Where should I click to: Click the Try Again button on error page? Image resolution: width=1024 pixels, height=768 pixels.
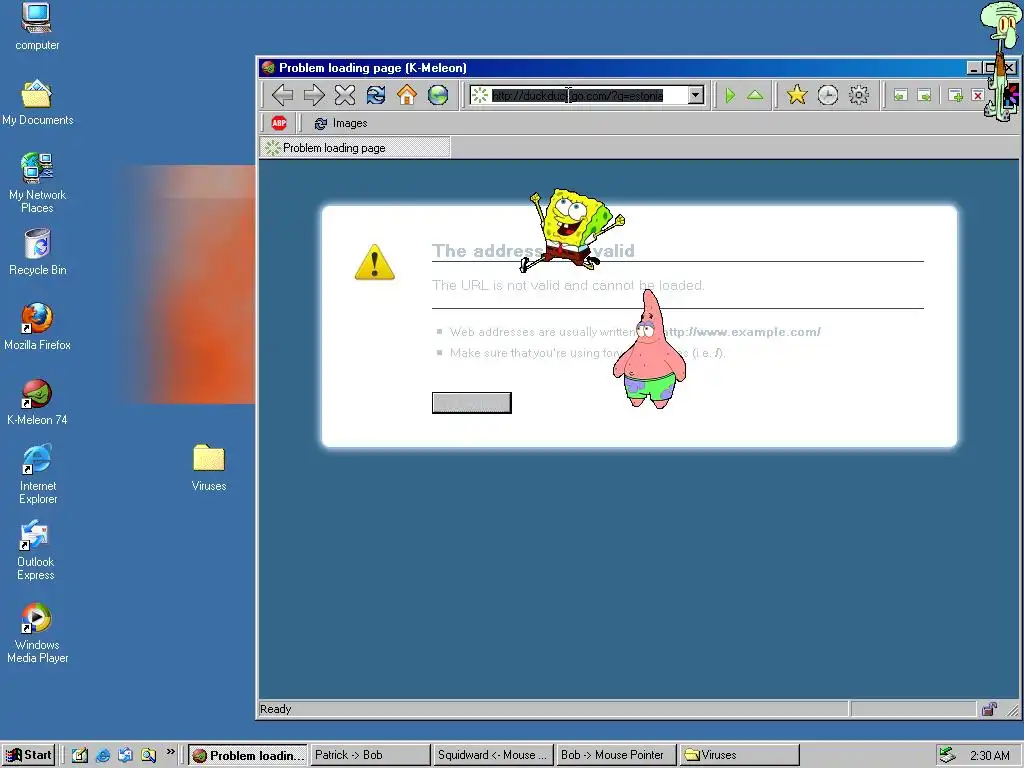[472, 403]
